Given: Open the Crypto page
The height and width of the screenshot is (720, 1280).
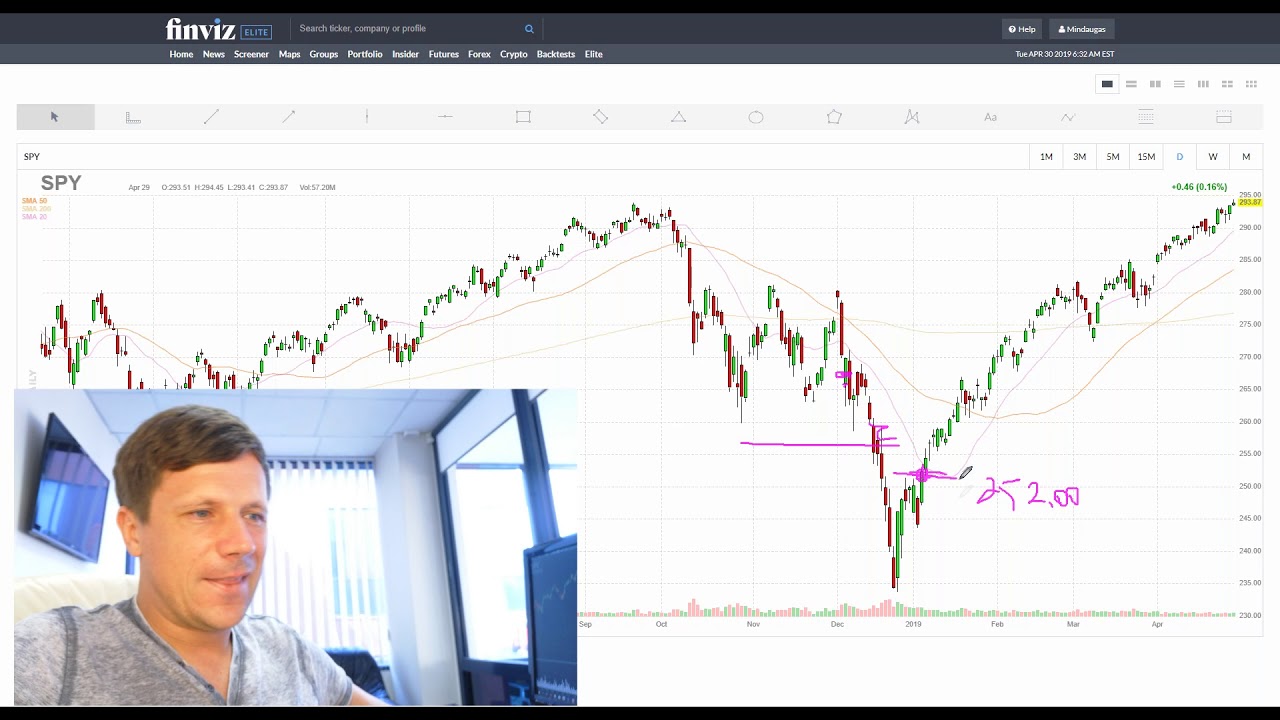Looking at the screenshot, I should click(513, 54).
